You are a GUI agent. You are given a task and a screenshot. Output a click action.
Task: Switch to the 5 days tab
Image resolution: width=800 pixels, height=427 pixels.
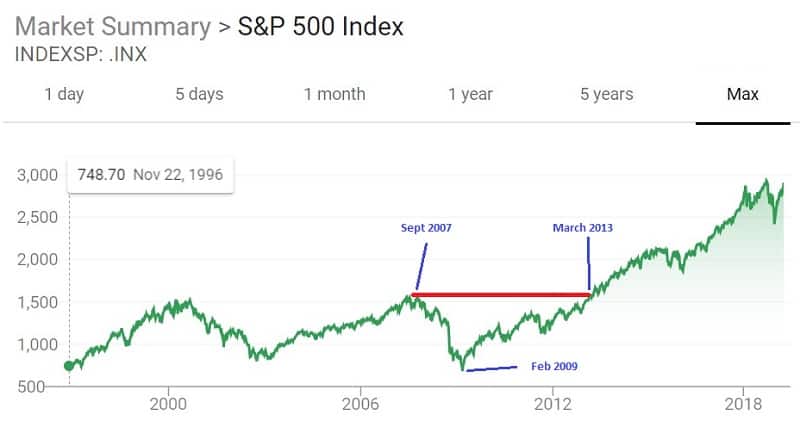199,95
